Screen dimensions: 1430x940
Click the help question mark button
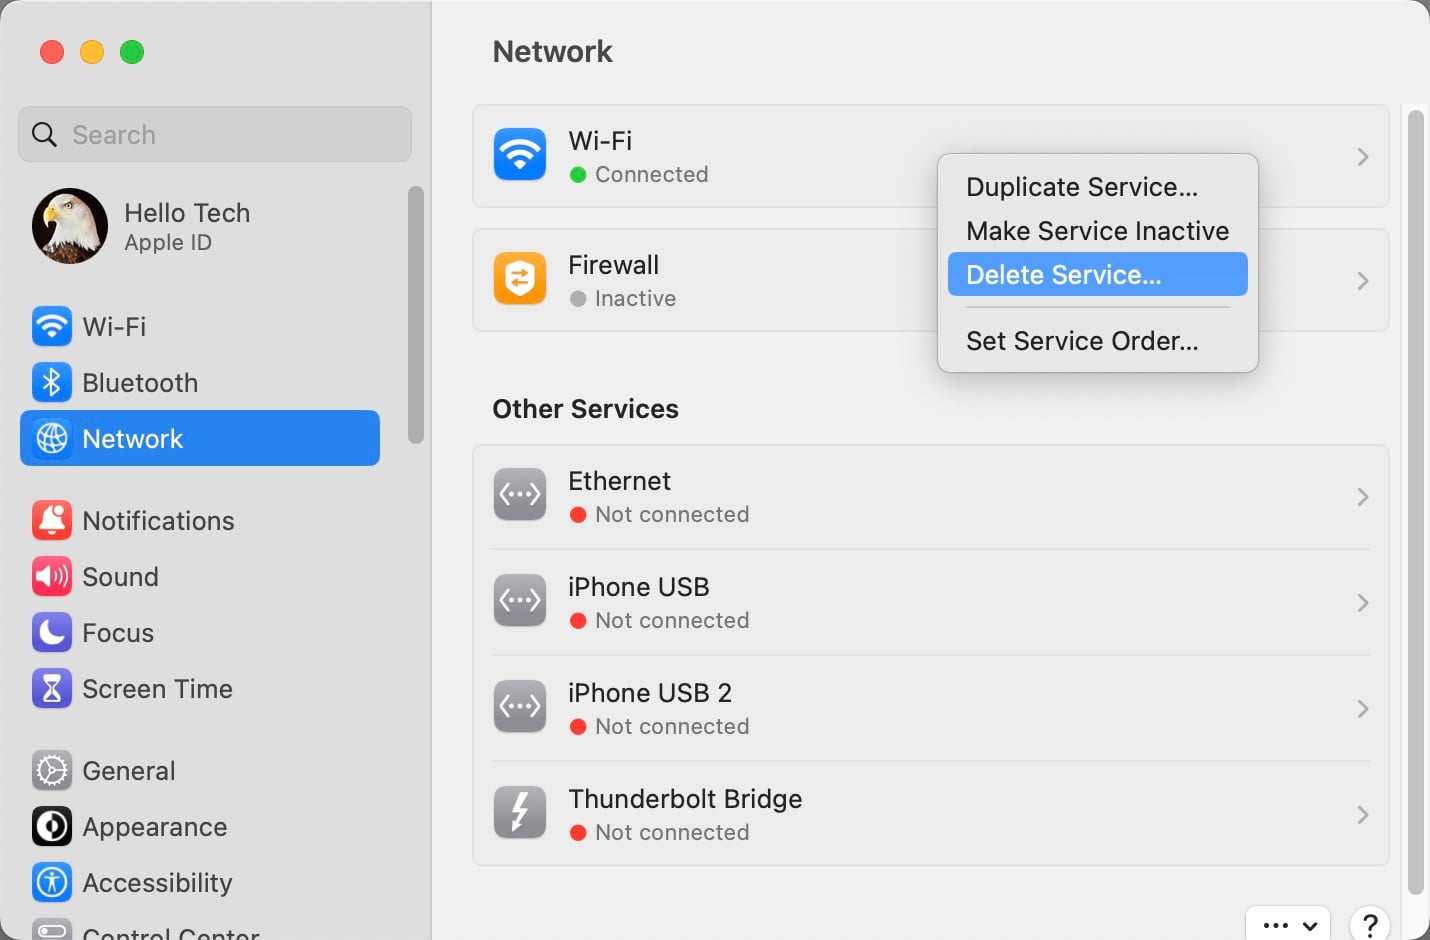(1369, 923)
